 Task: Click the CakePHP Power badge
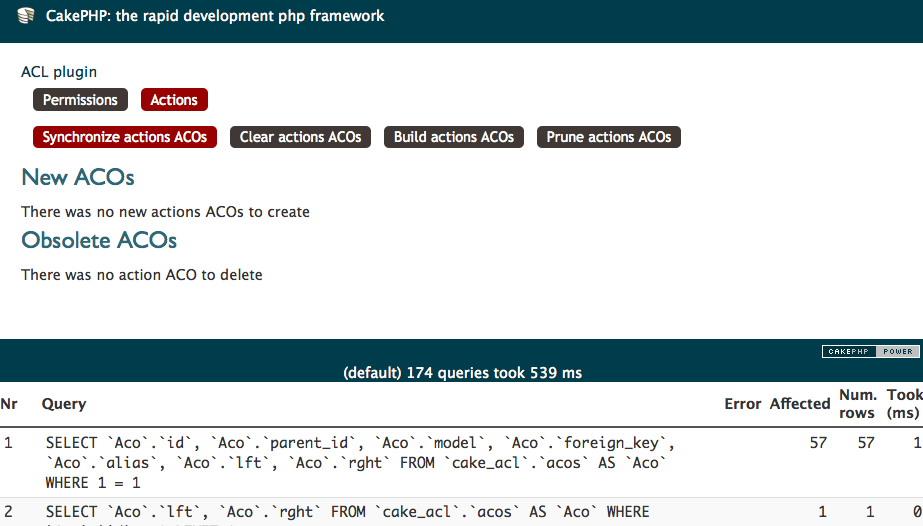pos(868,352)
